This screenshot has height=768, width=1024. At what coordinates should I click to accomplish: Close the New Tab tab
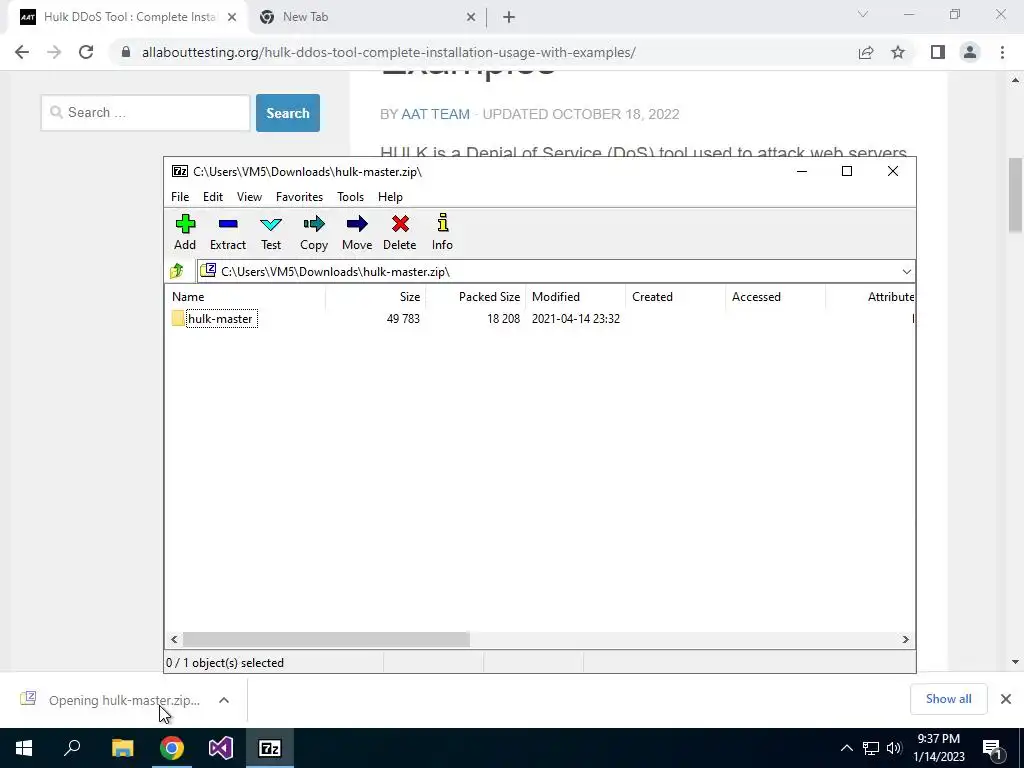click(x=471, y=17)
